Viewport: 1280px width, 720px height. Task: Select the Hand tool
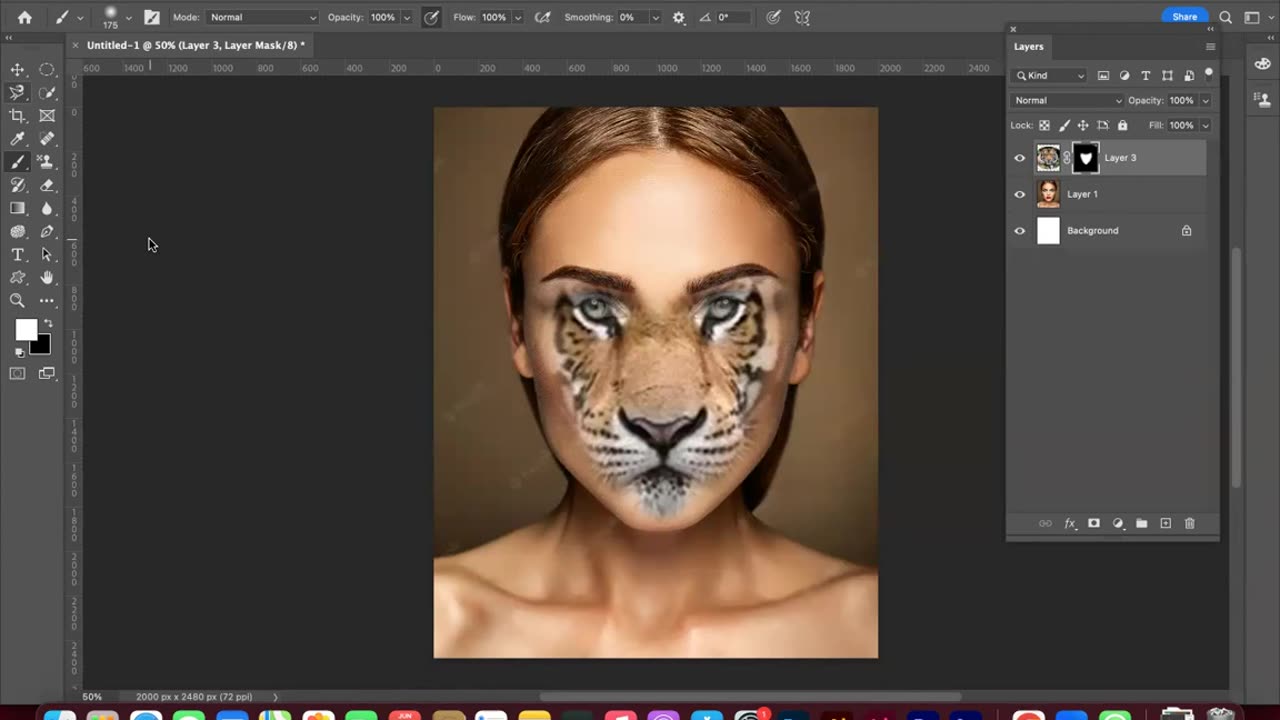[x=47, y=278]
